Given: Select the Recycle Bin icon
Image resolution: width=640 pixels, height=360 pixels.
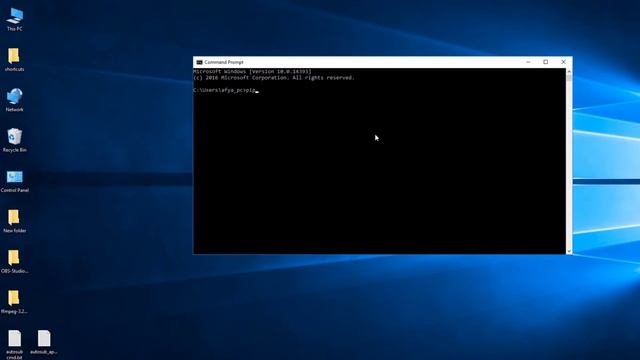Looking at the screenshot, I should coord(15,140).
